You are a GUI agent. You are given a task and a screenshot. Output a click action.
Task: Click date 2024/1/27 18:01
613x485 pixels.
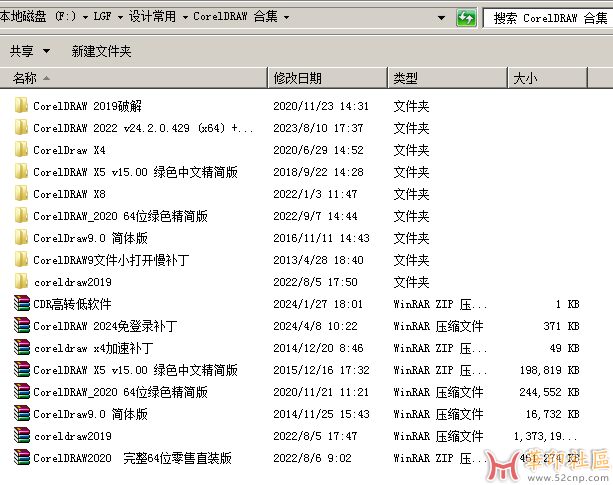pyautogui.click(x=318, y=304)
